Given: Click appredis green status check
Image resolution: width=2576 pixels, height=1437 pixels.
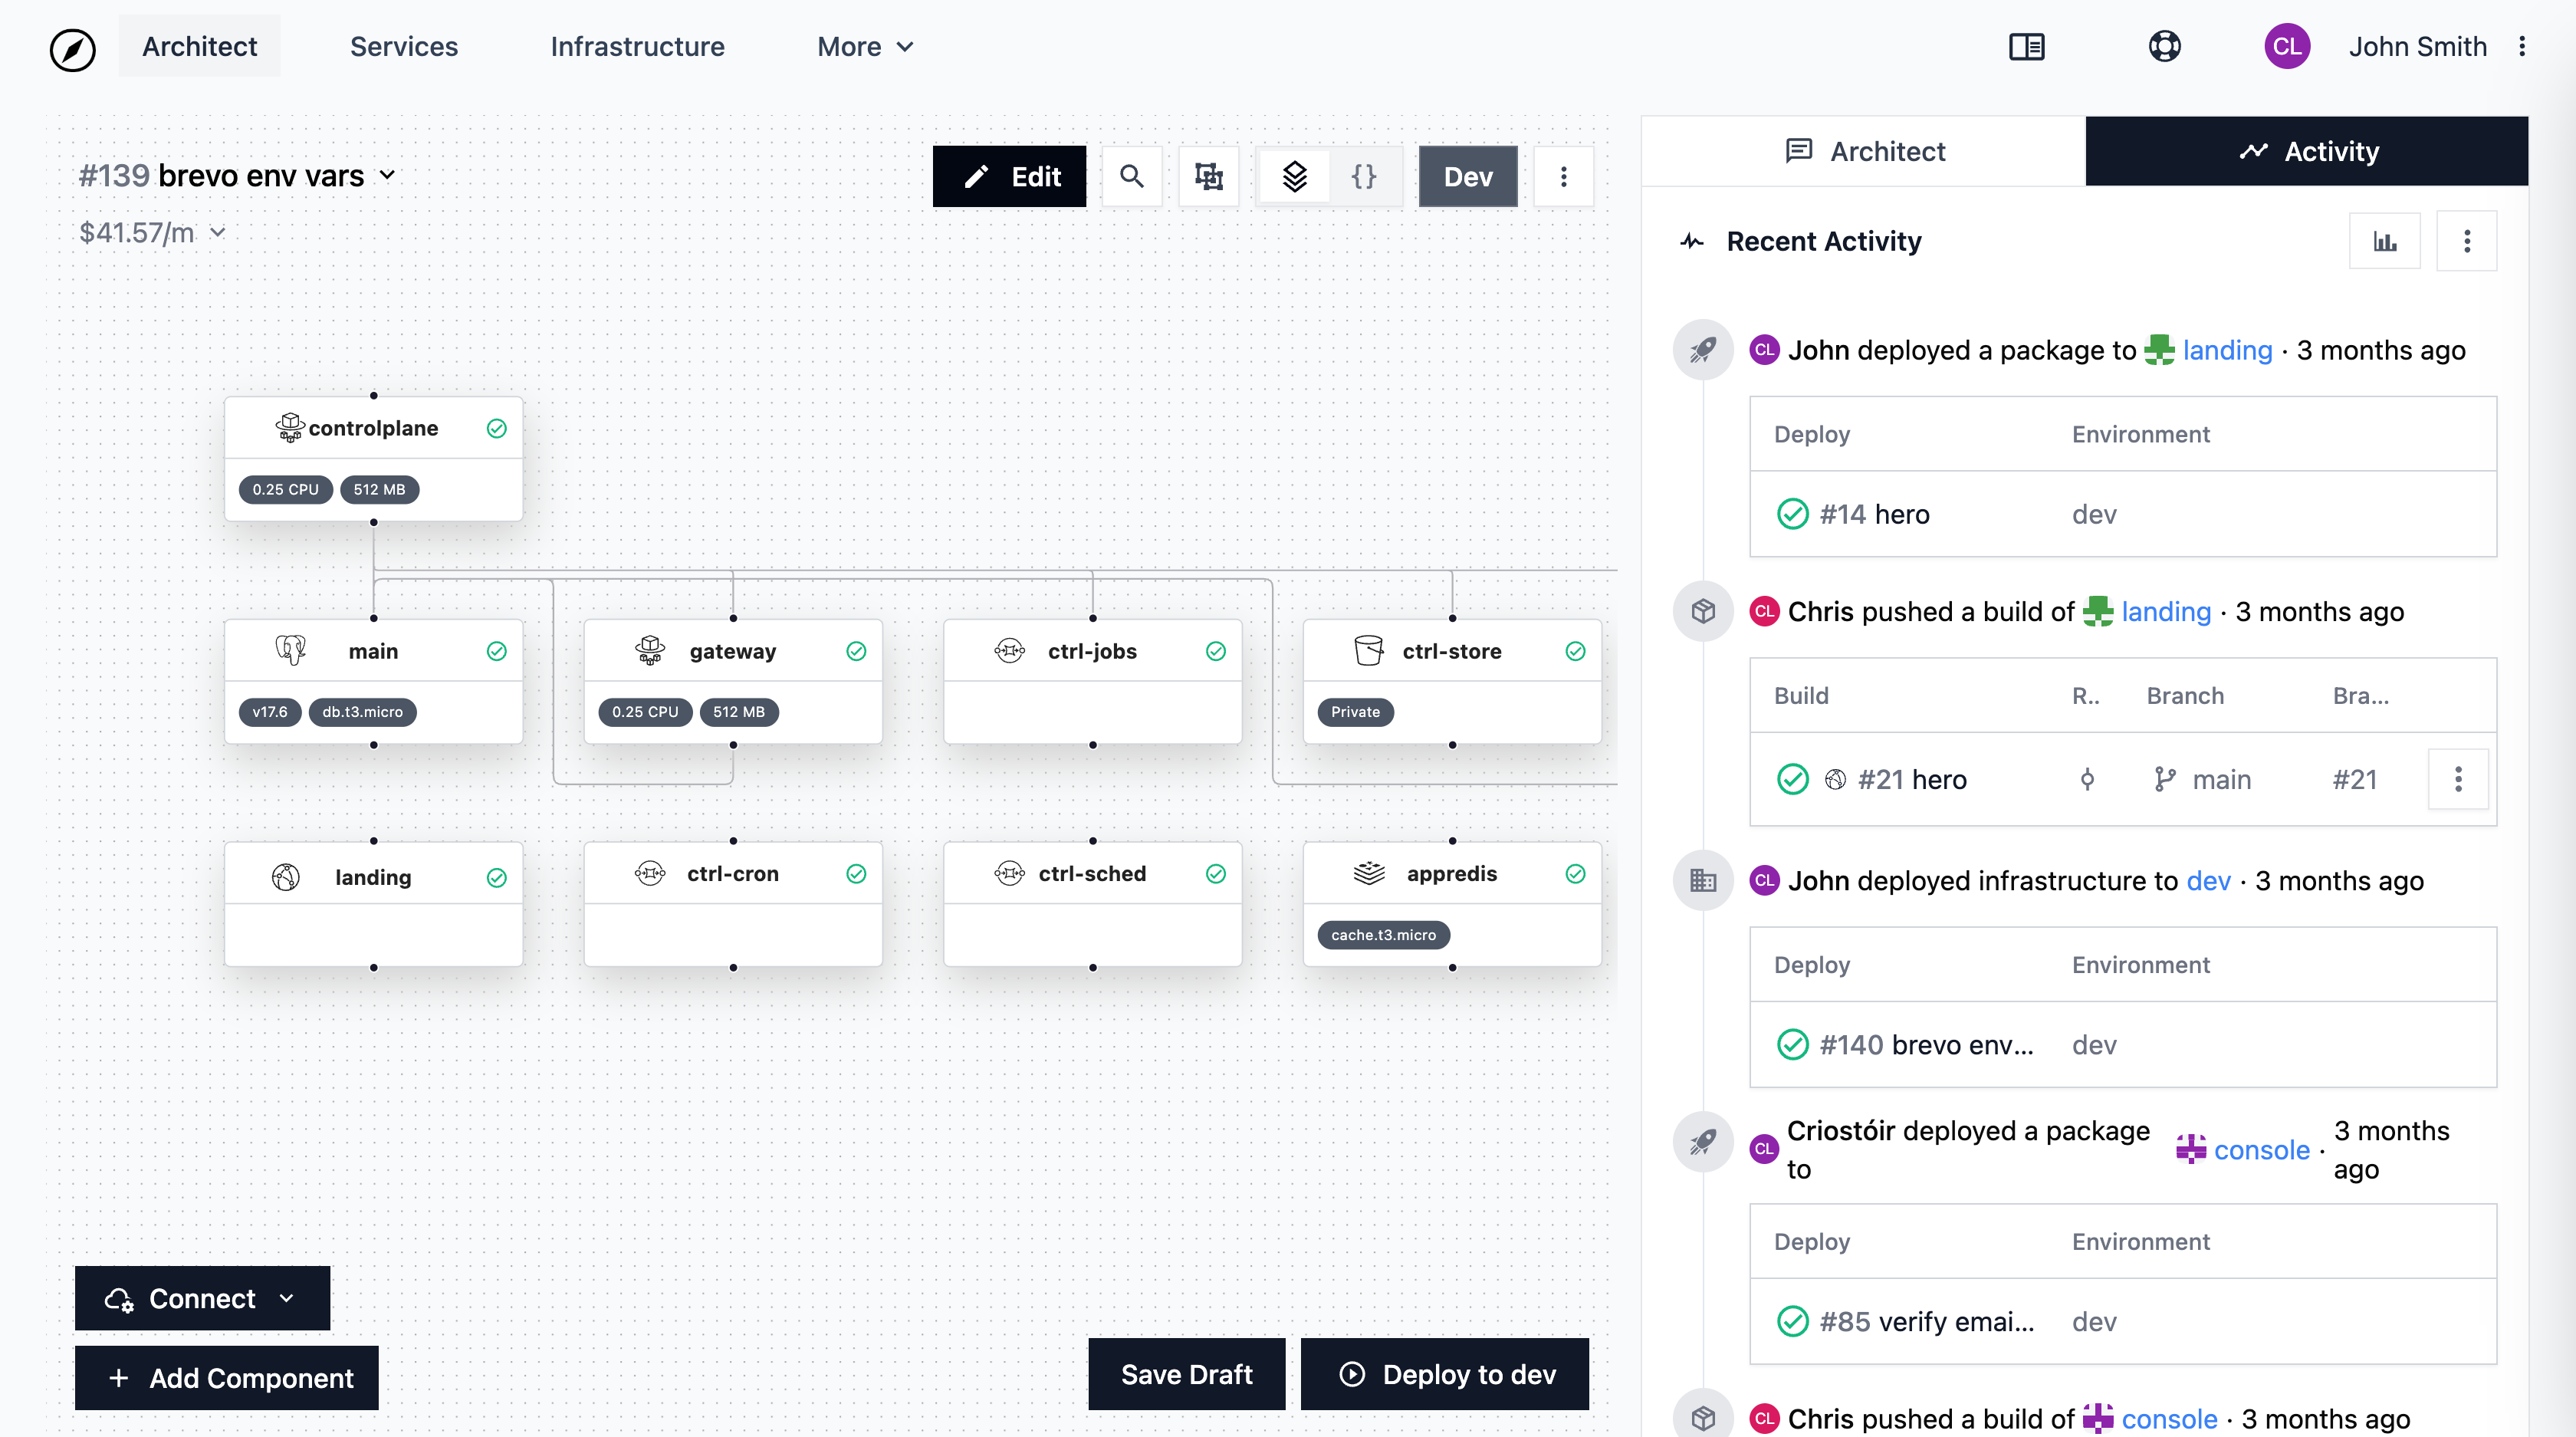Looking at the screenshot, I should pyautogui.click(x=1575, y=874).
